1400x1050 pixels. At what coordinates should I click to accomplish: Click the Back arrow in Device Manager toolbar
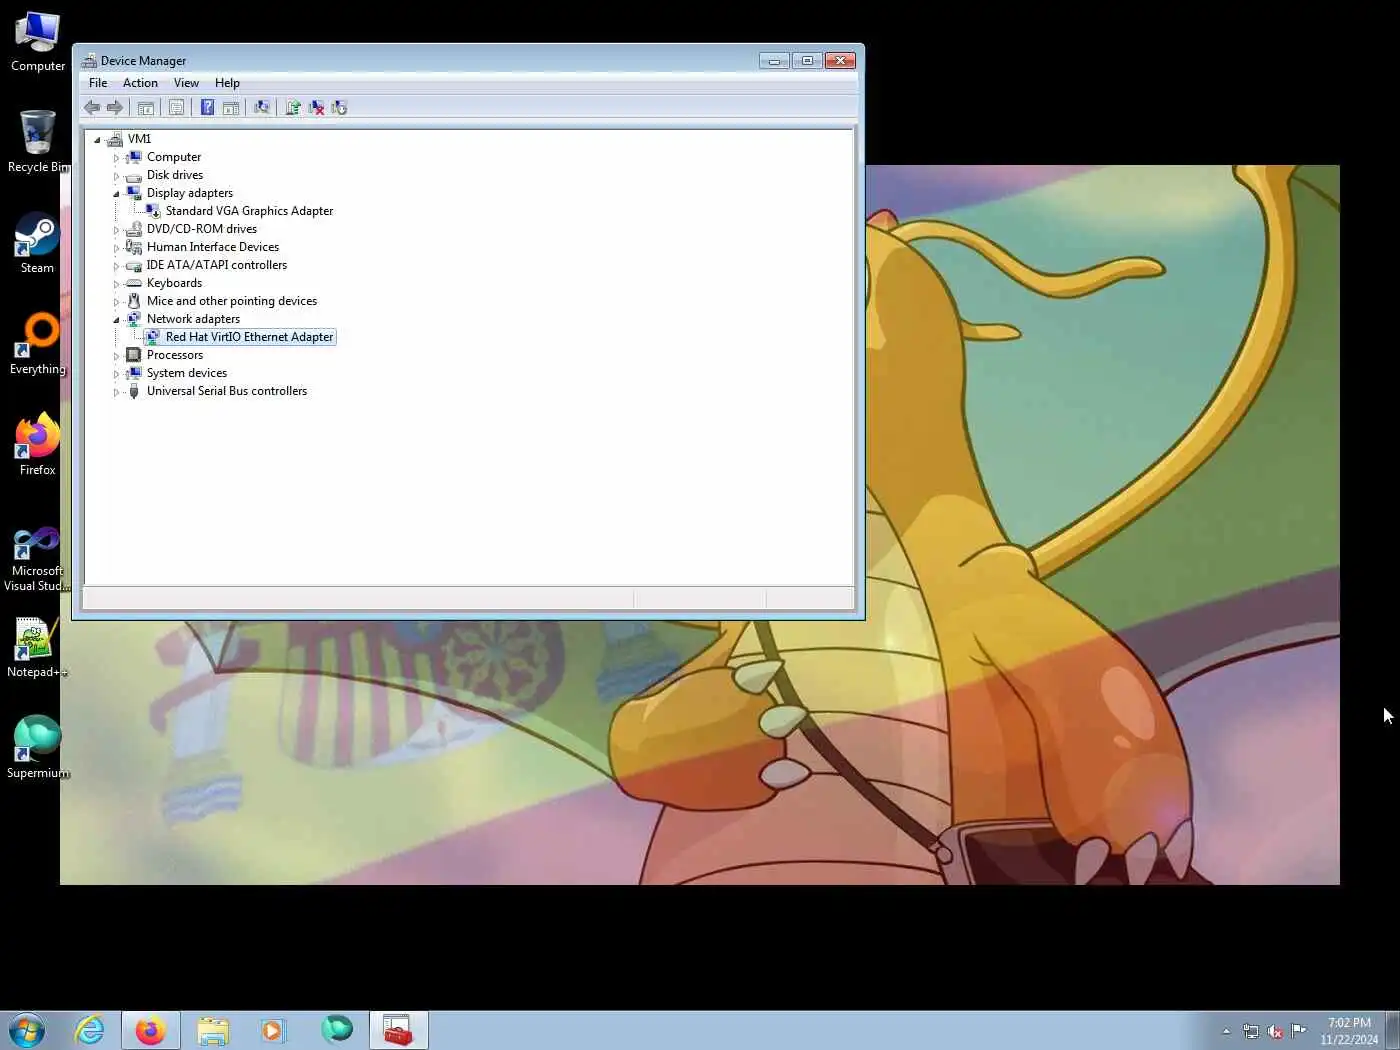pyautogui.click(x=92, y=108)
